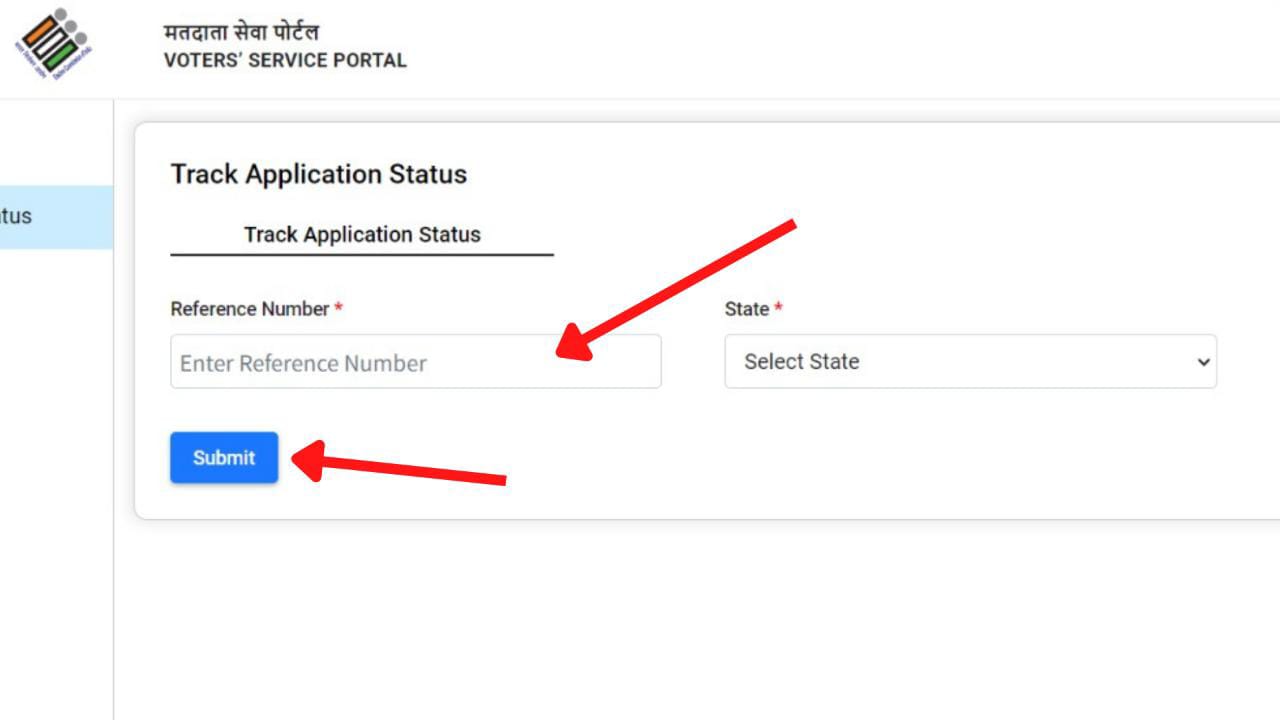Click the Hindi portal title मतदाता सेवा पोर्टल

pyautogui.click(x=240, y=30)
